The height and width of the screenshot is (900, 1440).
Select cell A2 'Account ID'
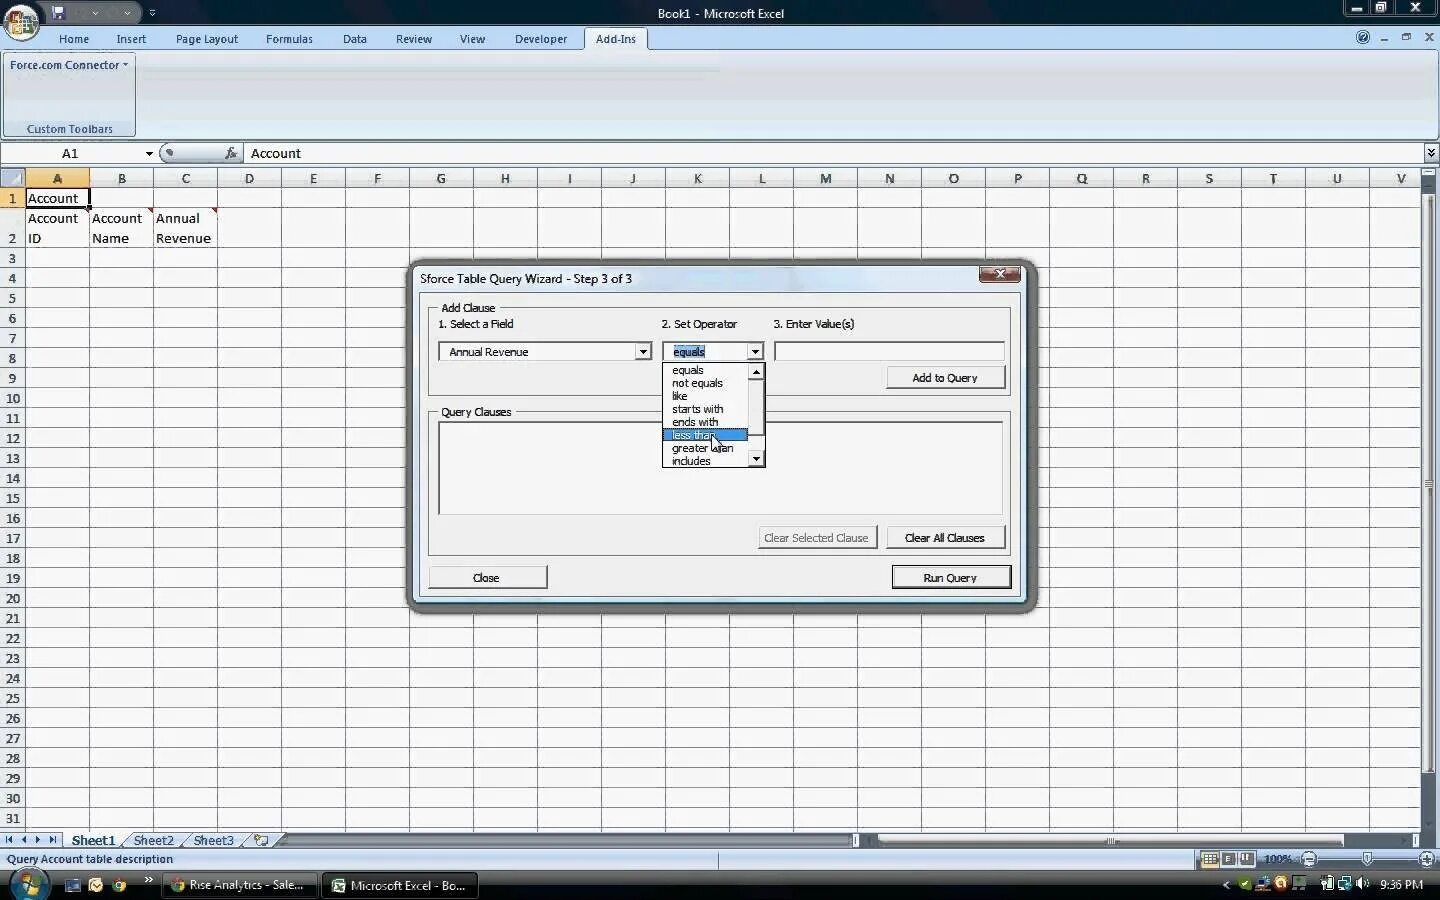click(57, 228)
